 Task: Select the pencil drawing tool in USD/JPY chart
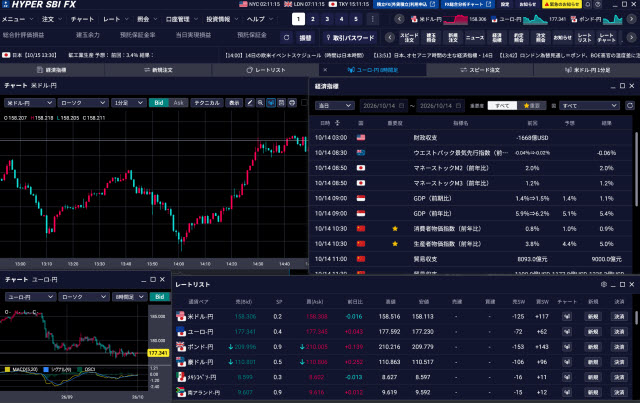point(250,103)
